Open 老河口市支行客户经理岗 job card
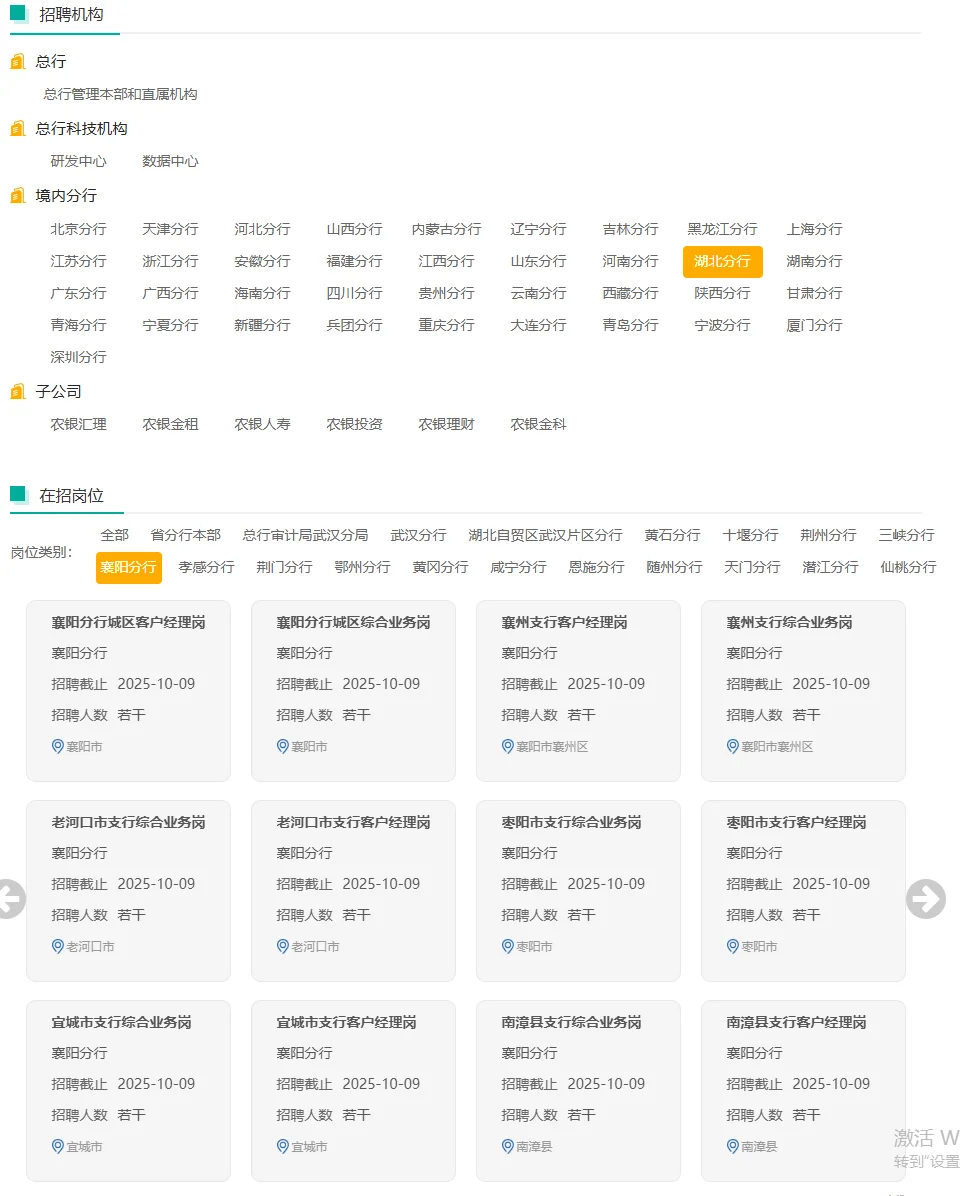This screenshot has width=960, height=1196. tap(353, 891)
